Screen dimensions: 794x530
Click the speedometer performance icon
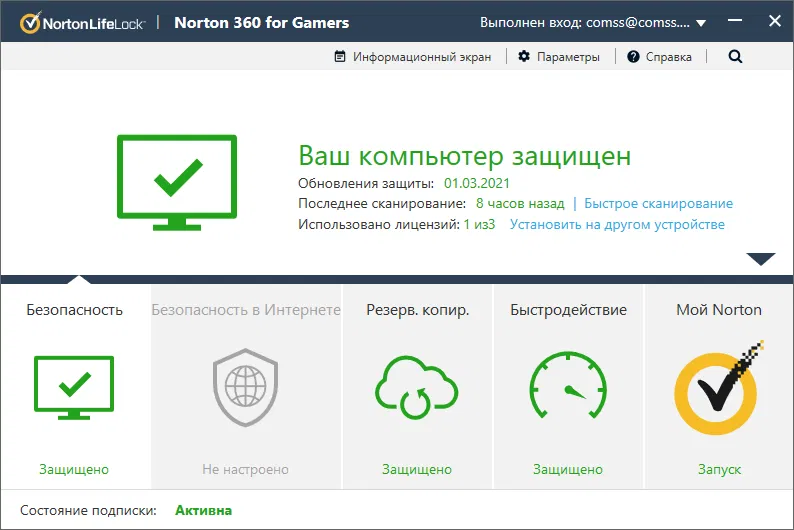(568, 385)
